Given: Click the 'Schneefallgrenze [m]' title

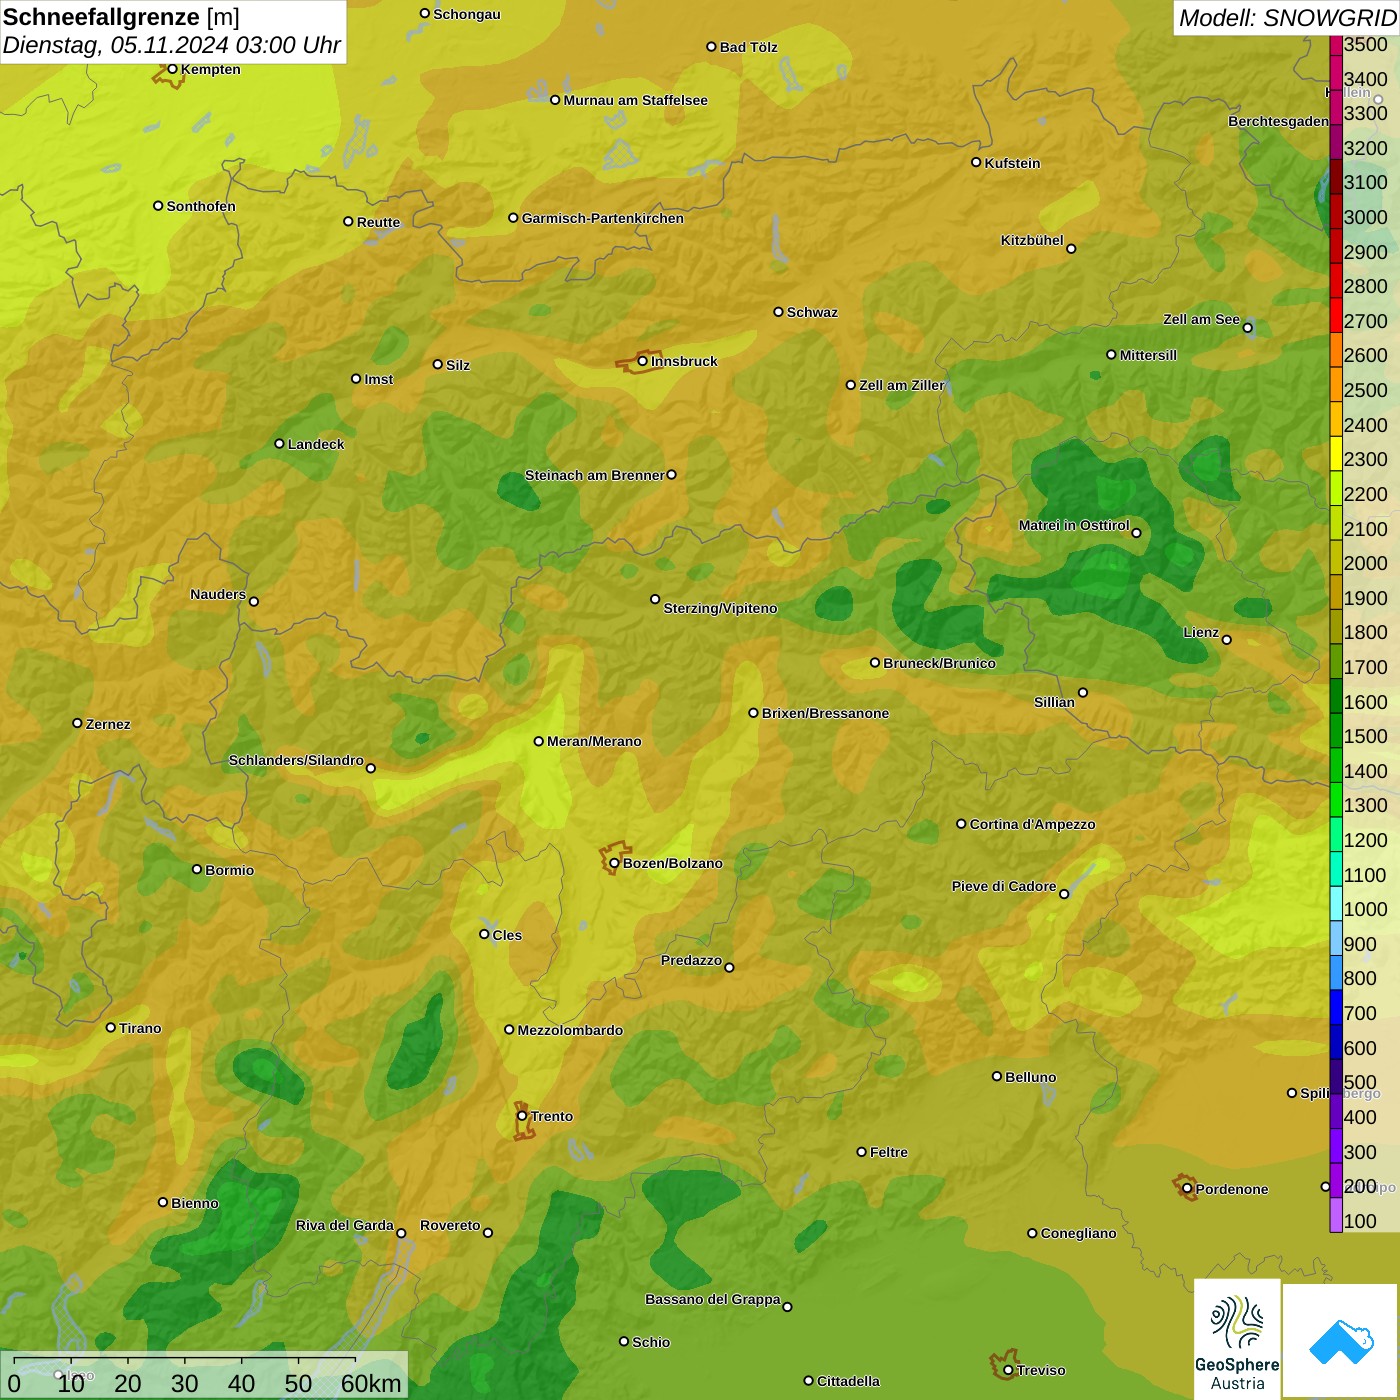Looking at the screenshot, I should click(122, 17).
